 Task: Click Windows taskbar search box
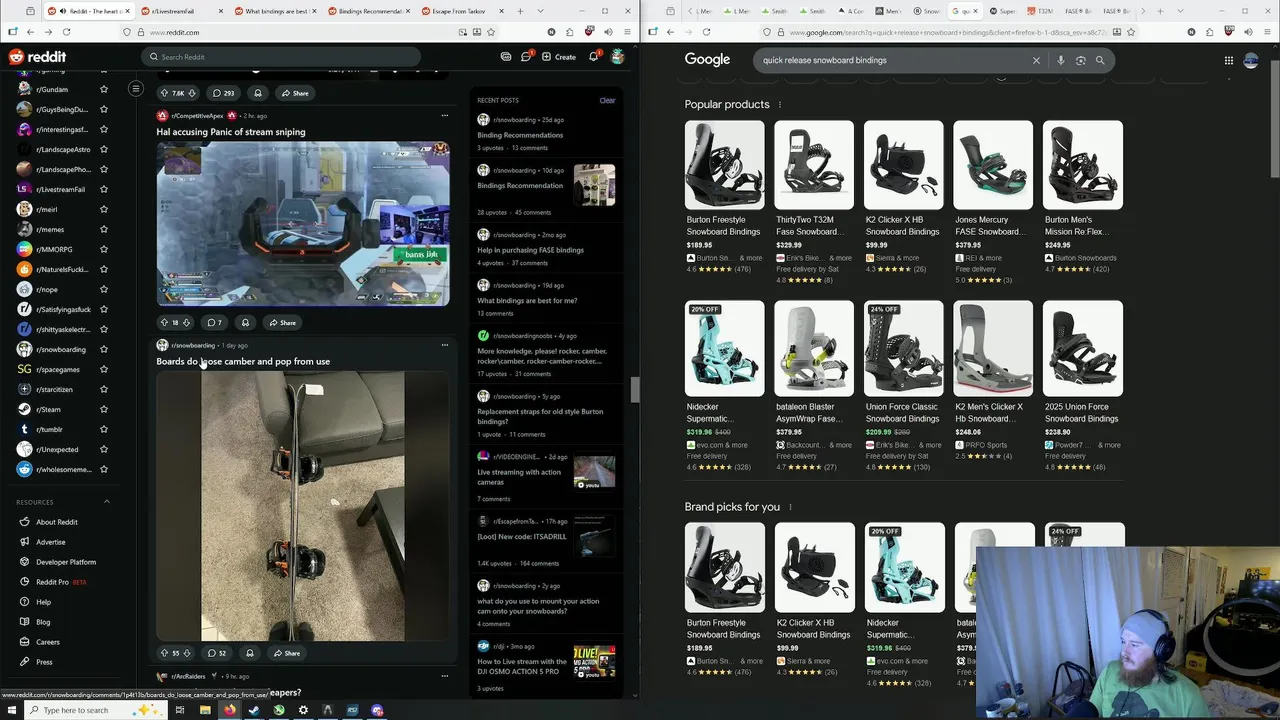click(95, 710)
